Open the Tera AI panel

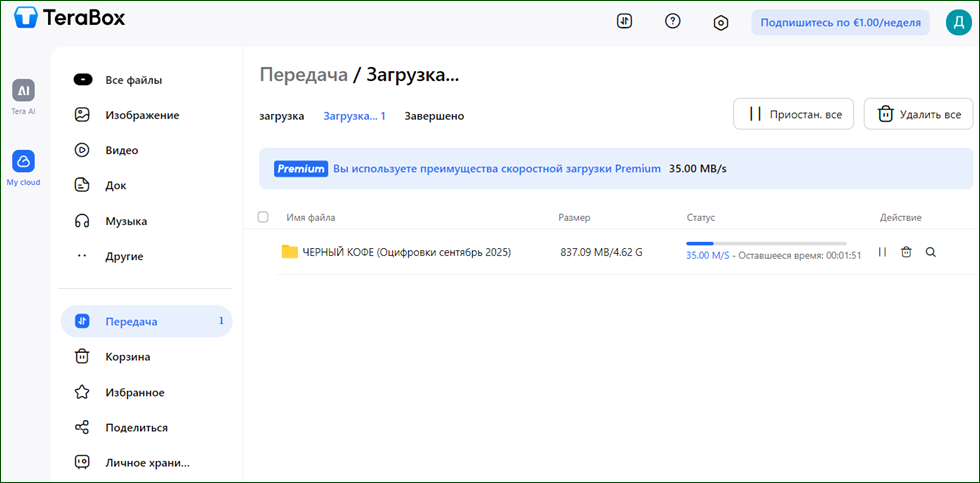[23, 97]
